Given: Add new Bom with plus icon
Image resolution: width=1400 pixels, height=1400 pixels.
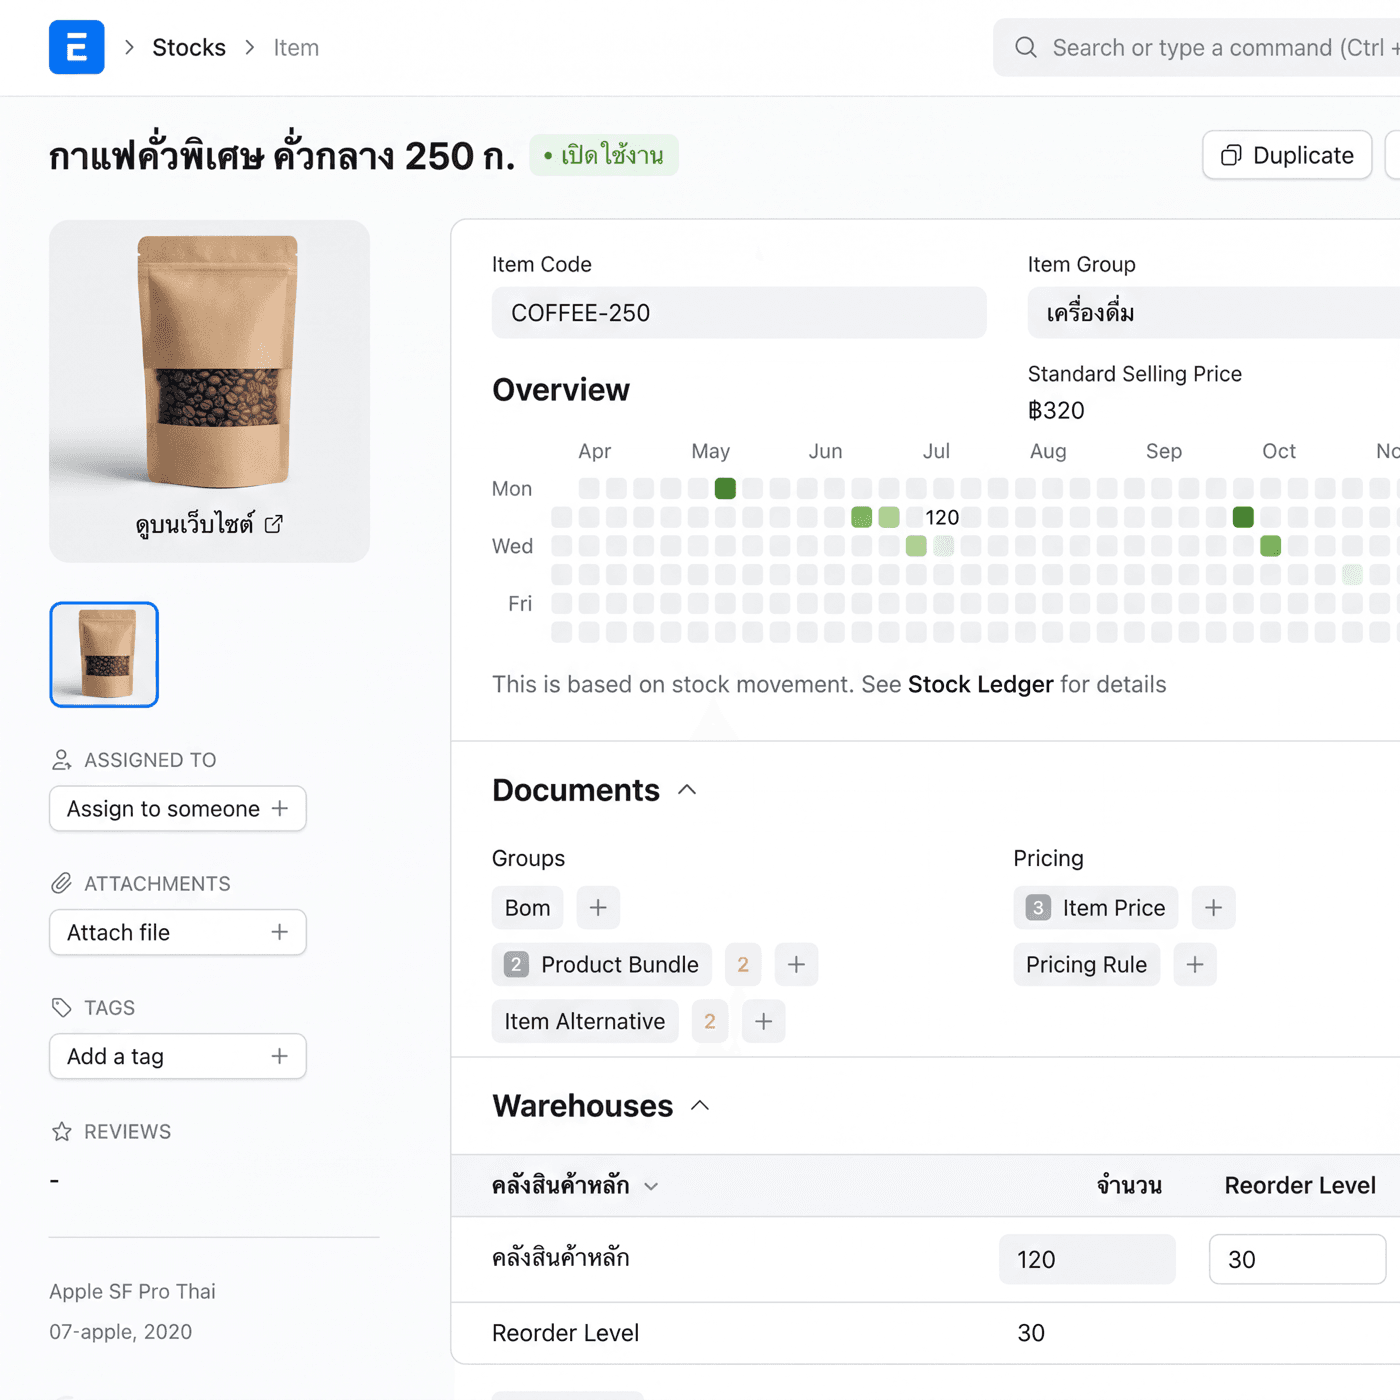Looking at the screenshot, I should point(598,908).
